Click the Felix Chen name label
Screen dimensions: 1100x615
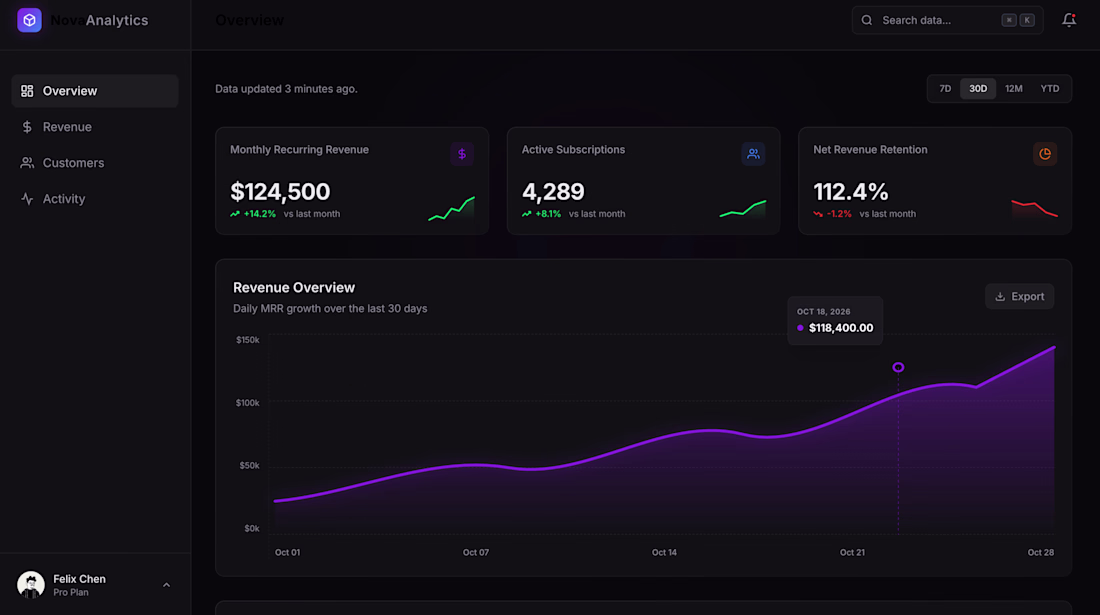point(79,579)
